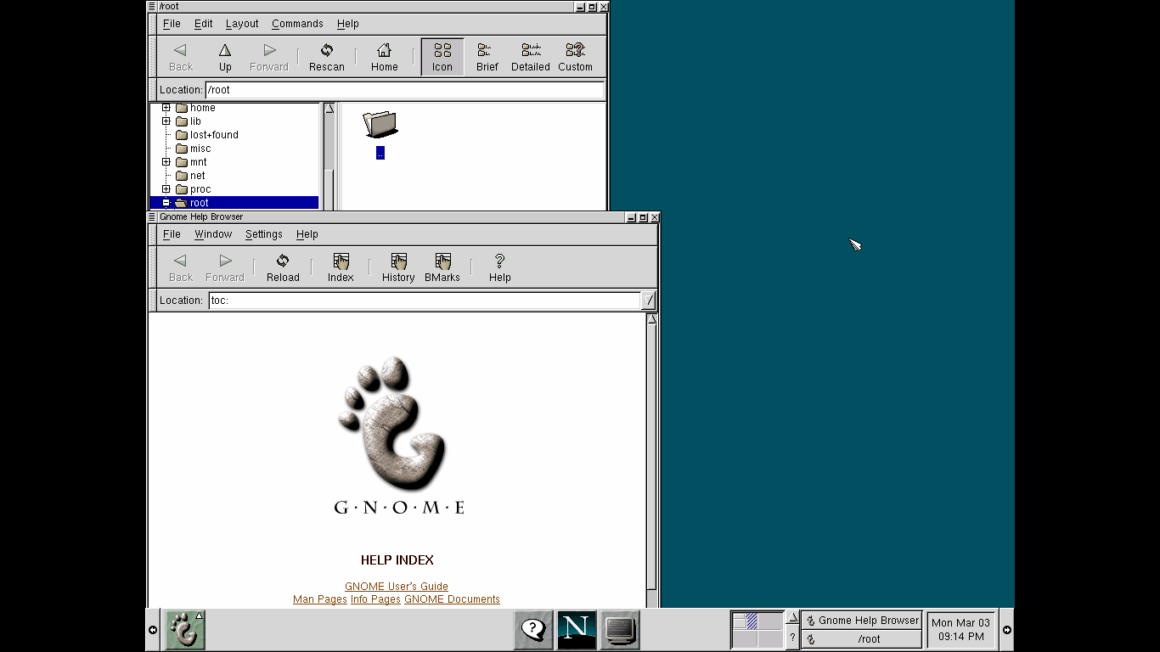Image resolution: width=1160 pixels, height=652 pixels.
Task: Open Help Browser Help menu
Action: [x=307, y=234]
